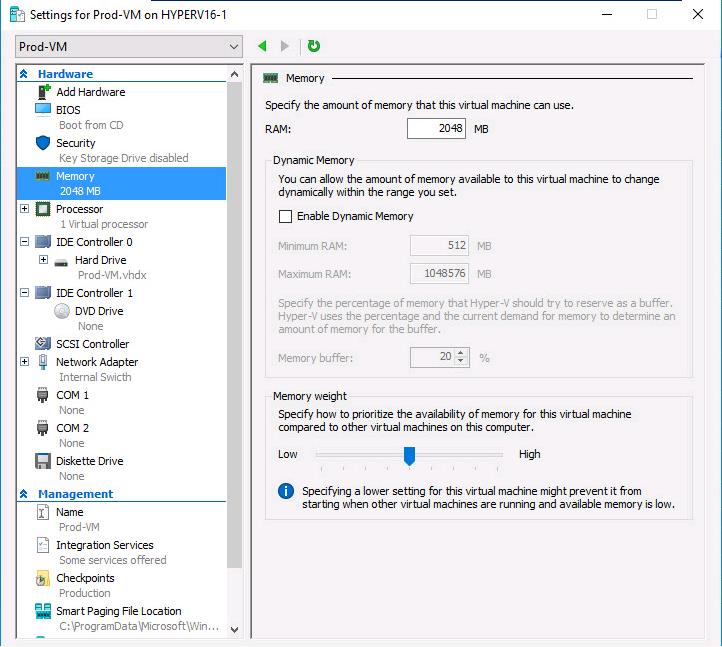Expand the Hard Drive tree node
The height and width of the screenshot is (647, 722).
(x=43, y=260)
